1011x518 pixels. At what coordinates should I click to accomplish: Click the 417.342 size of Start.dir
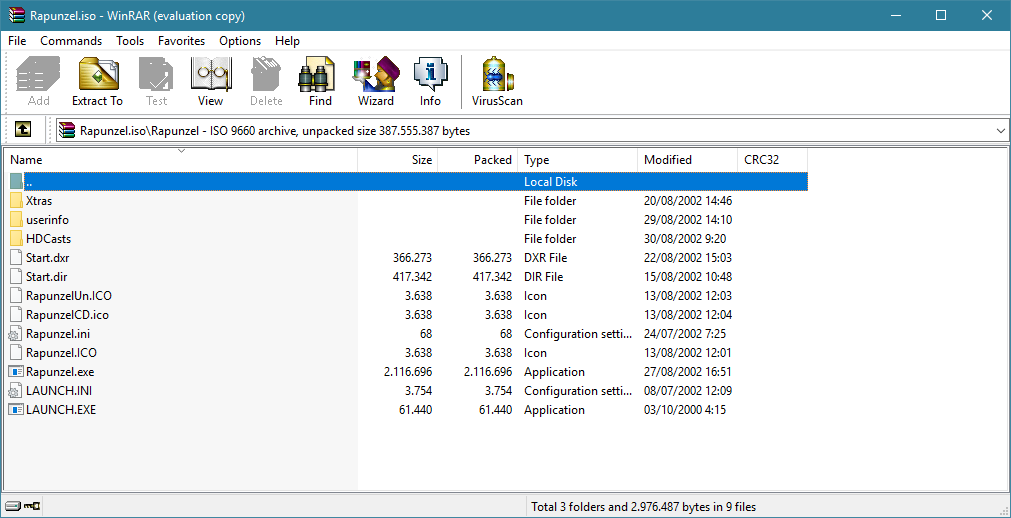pos(412,277)
